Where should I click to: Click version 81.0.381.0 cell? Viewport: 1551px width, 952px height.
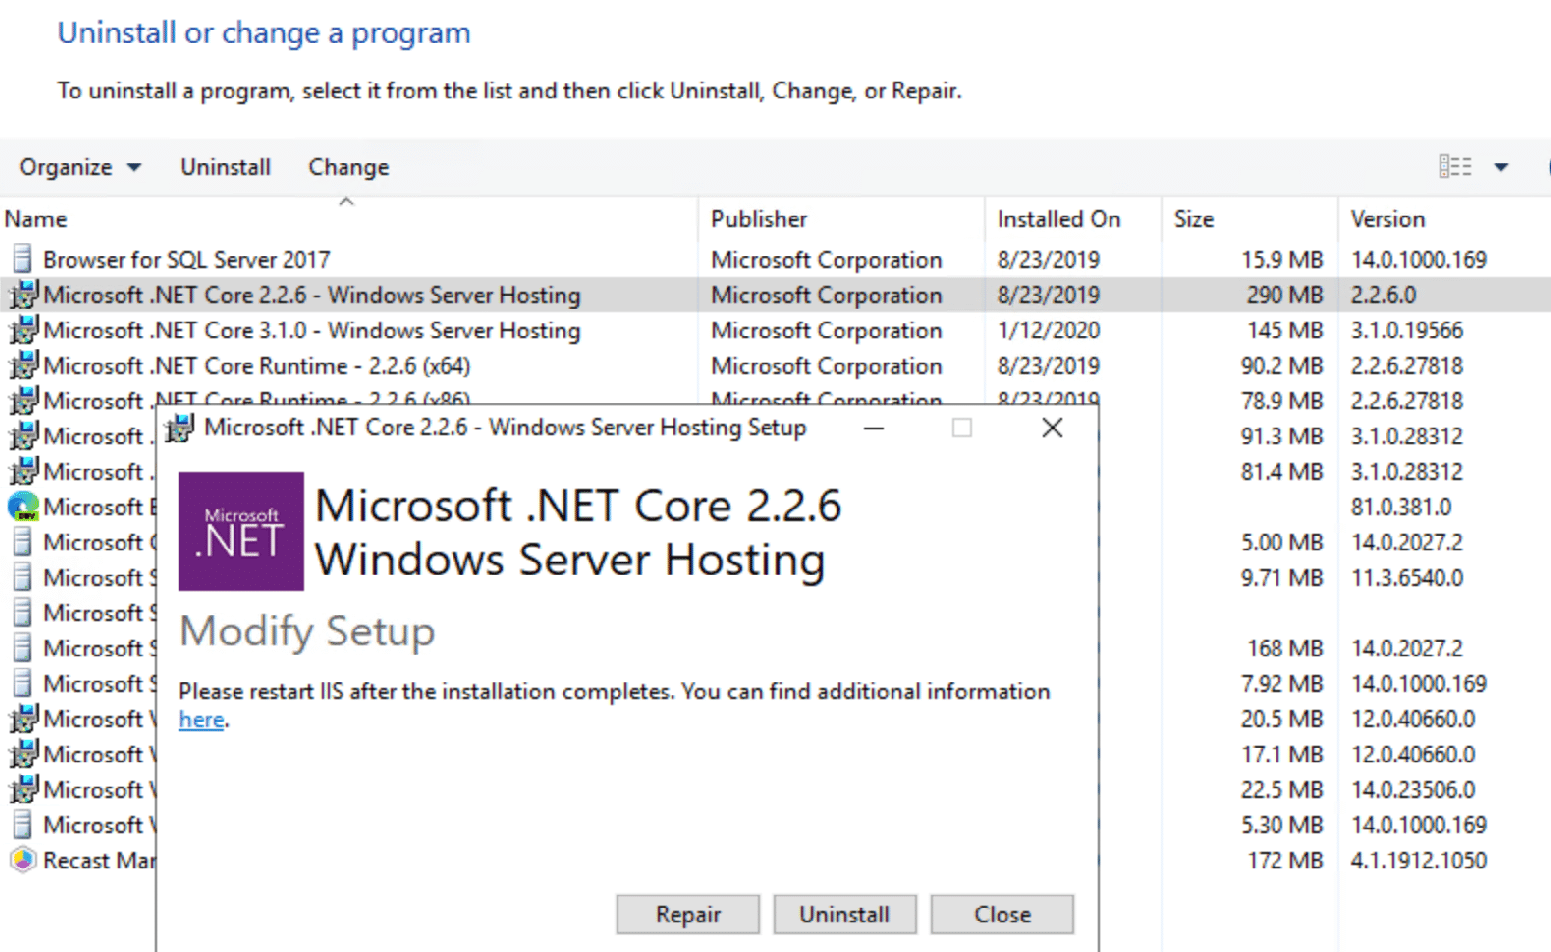coord(1401,507)
